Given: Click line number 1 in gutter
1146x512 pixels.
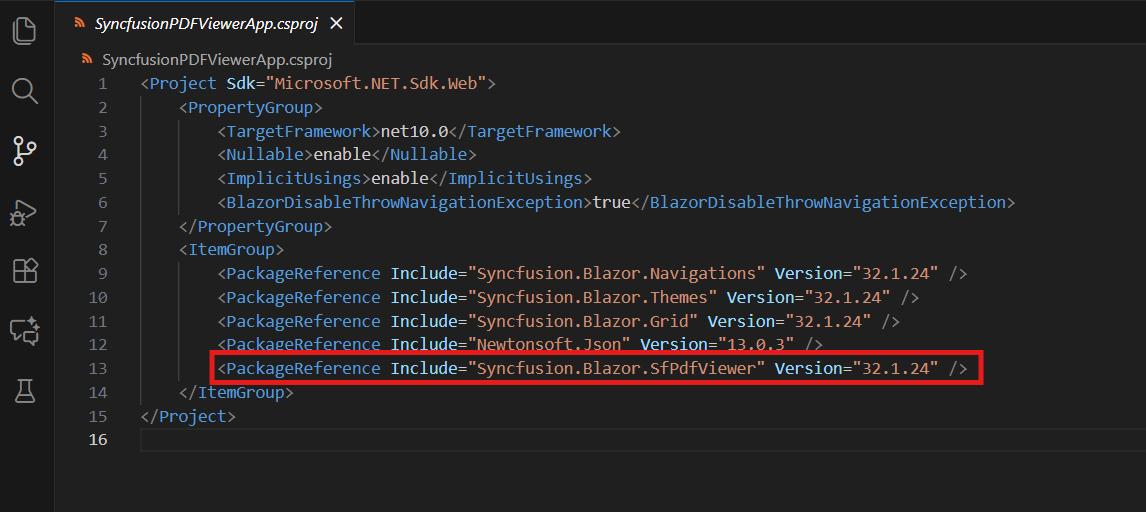Looking at the screenshot, I should point(102,83).
